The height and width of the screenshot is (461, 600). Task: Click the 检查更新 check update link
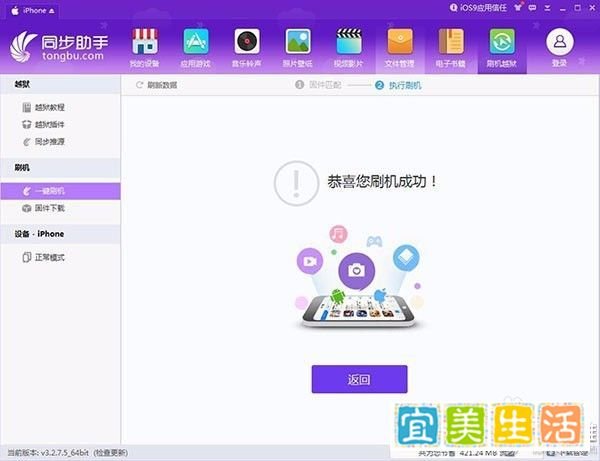pyautogui.click(x=111, y=453)
